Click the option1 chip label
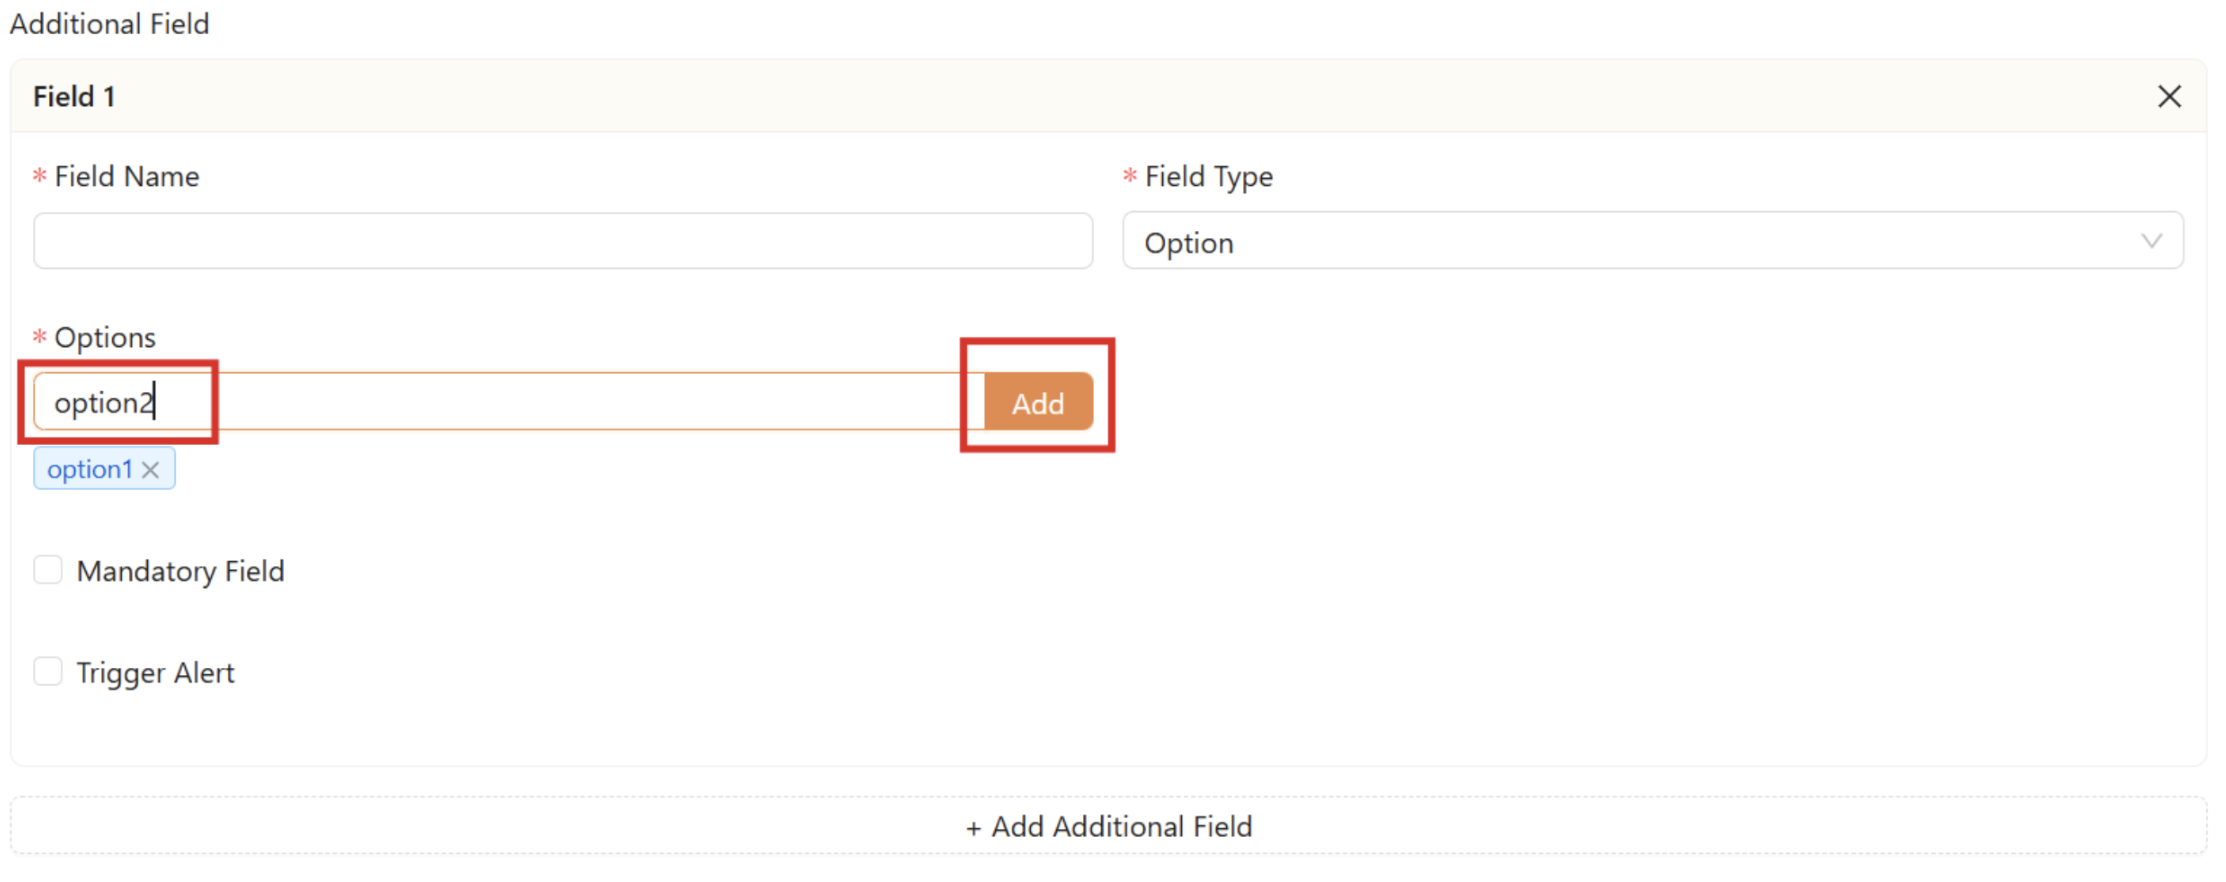This screenshot has width=2226, height=882. click(x=90, y=468)
